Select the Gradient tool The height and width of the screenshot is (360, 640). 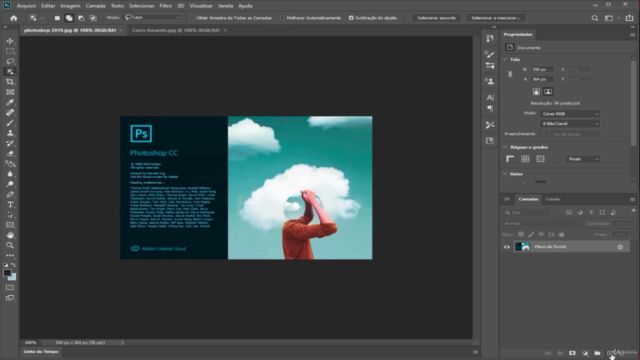[x=10, y=164]
